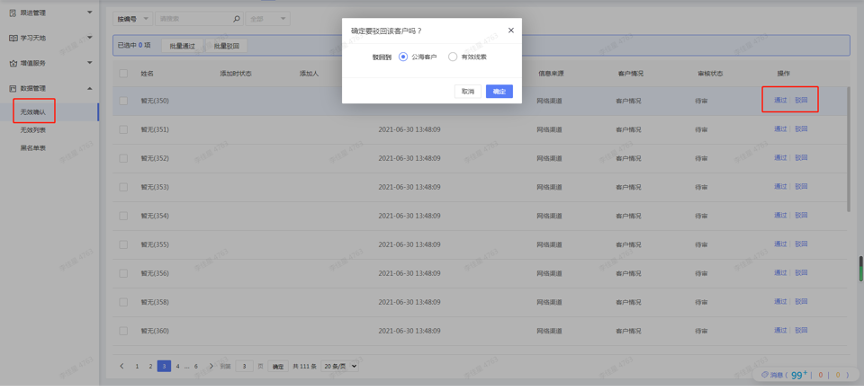Open the 无效列表 submenu item
This screenshot has height=387, width=864.
coord(33,130)
